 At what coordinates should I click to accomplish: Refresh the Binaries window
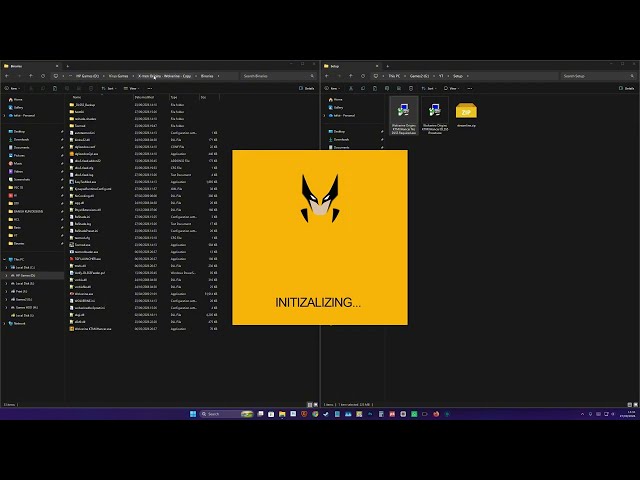[x=43, y=76]
